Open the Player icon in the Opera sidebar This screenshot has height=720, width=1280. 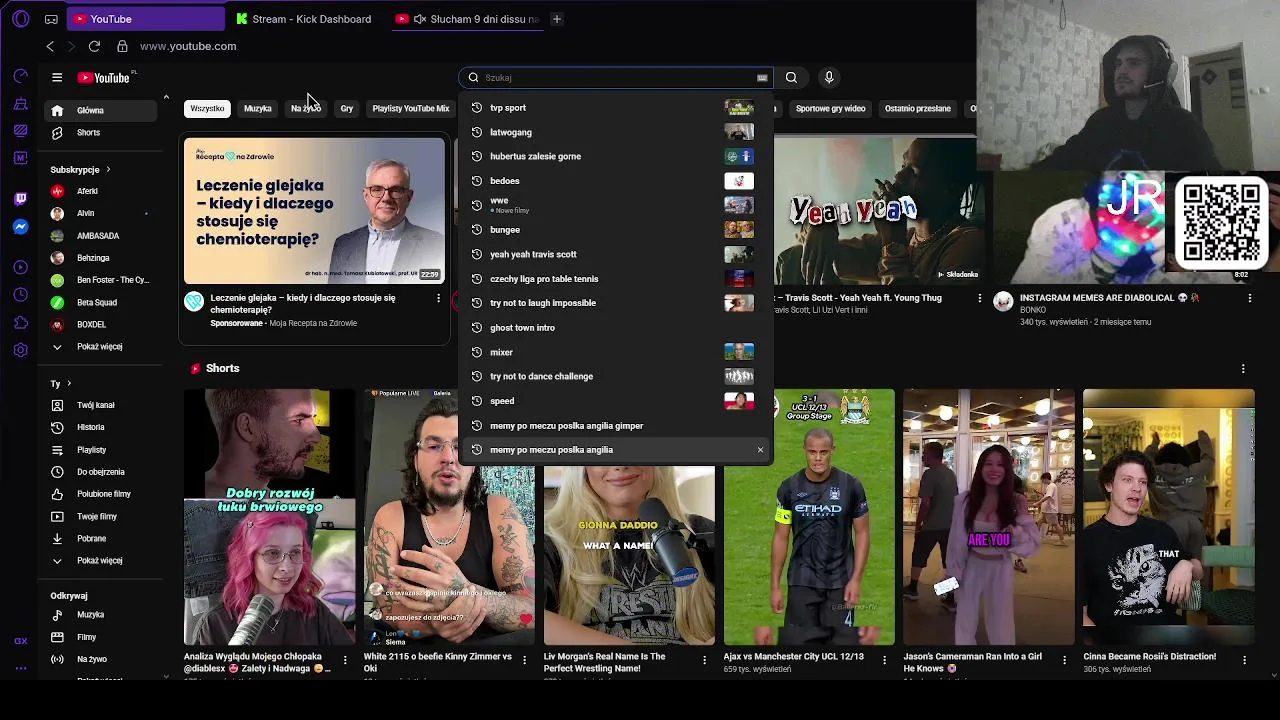coord(20,267)
